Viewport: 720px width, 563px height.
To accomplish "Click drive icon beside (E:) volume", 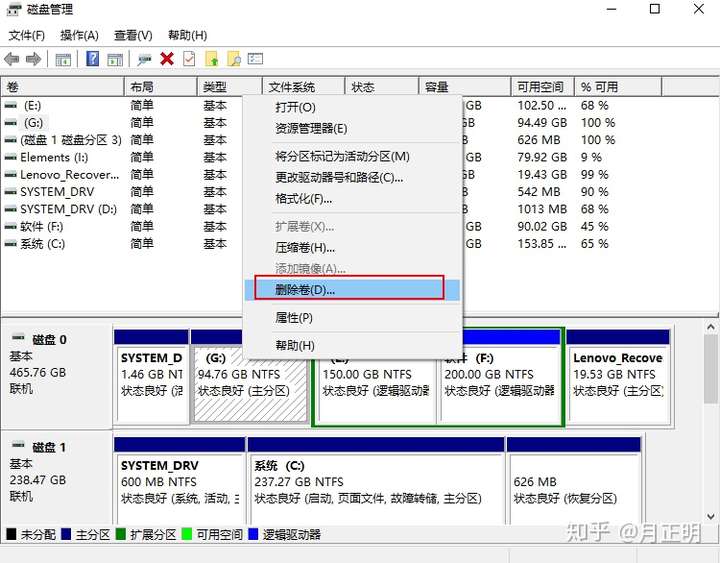I will (11, 106).
